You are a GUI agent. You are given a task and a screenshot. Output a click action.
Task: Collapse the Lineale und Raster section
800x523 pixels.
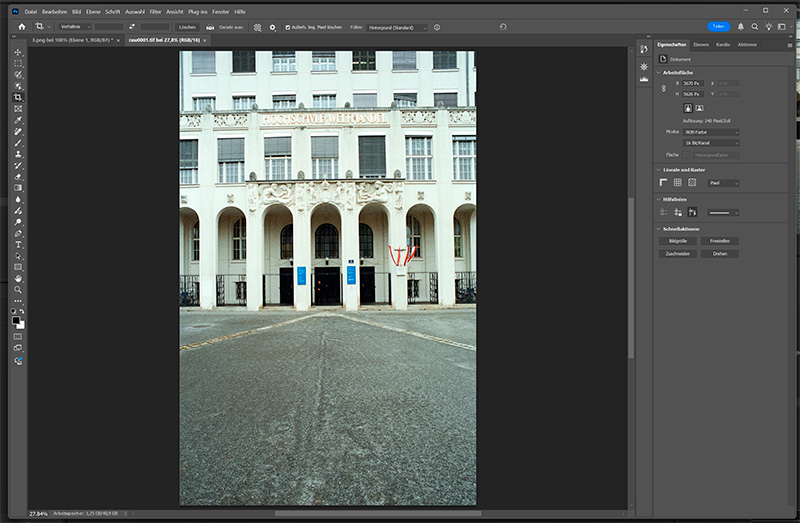tap(659, 169)
